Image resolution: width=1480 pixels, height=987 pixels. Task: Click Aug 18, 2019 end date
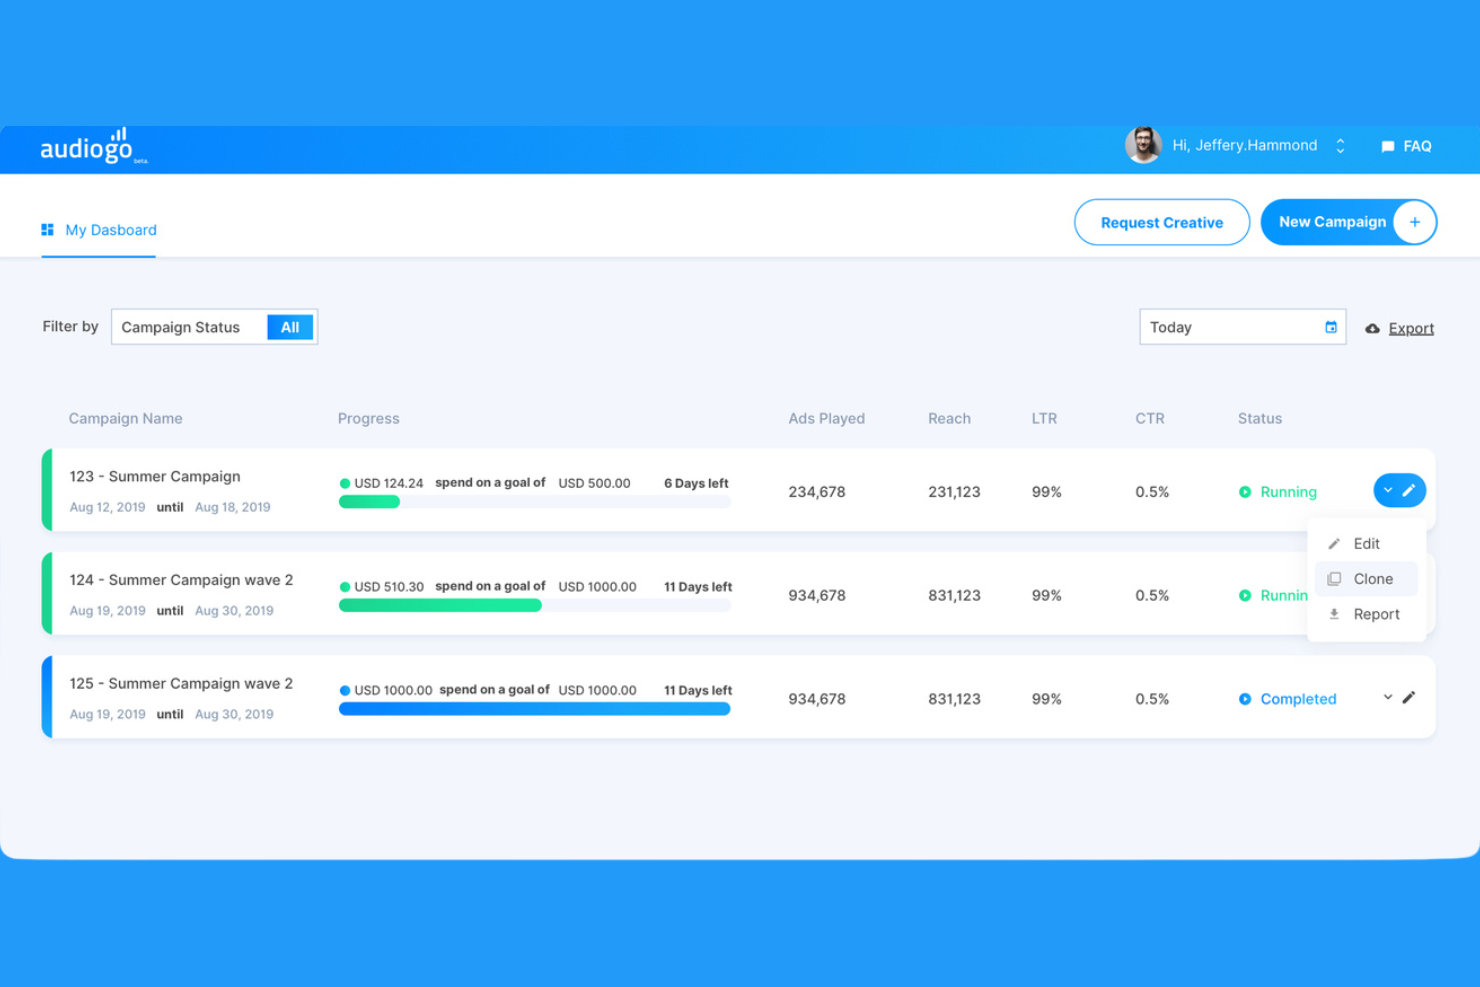click(x=233, y=507)
